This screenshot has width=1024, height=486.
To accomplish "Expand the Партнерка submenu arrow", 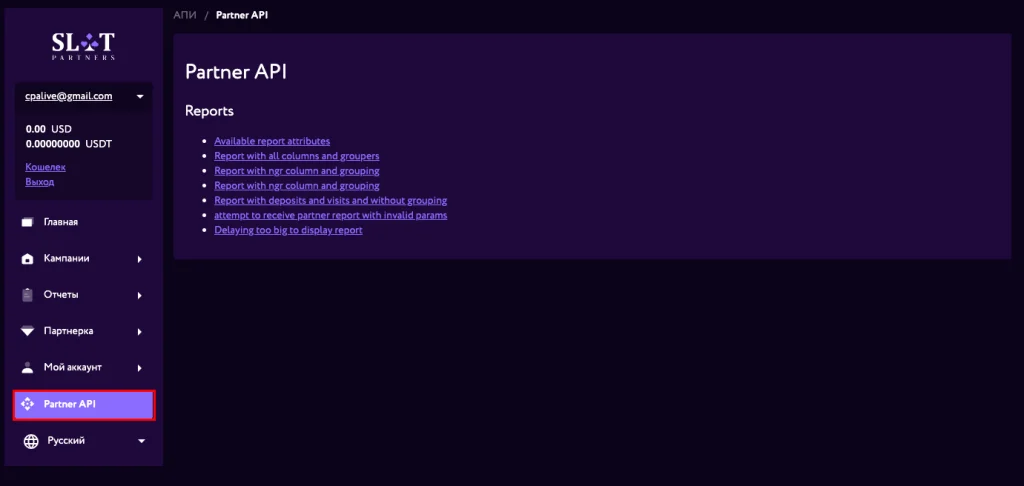I will [x=140, y=332].
